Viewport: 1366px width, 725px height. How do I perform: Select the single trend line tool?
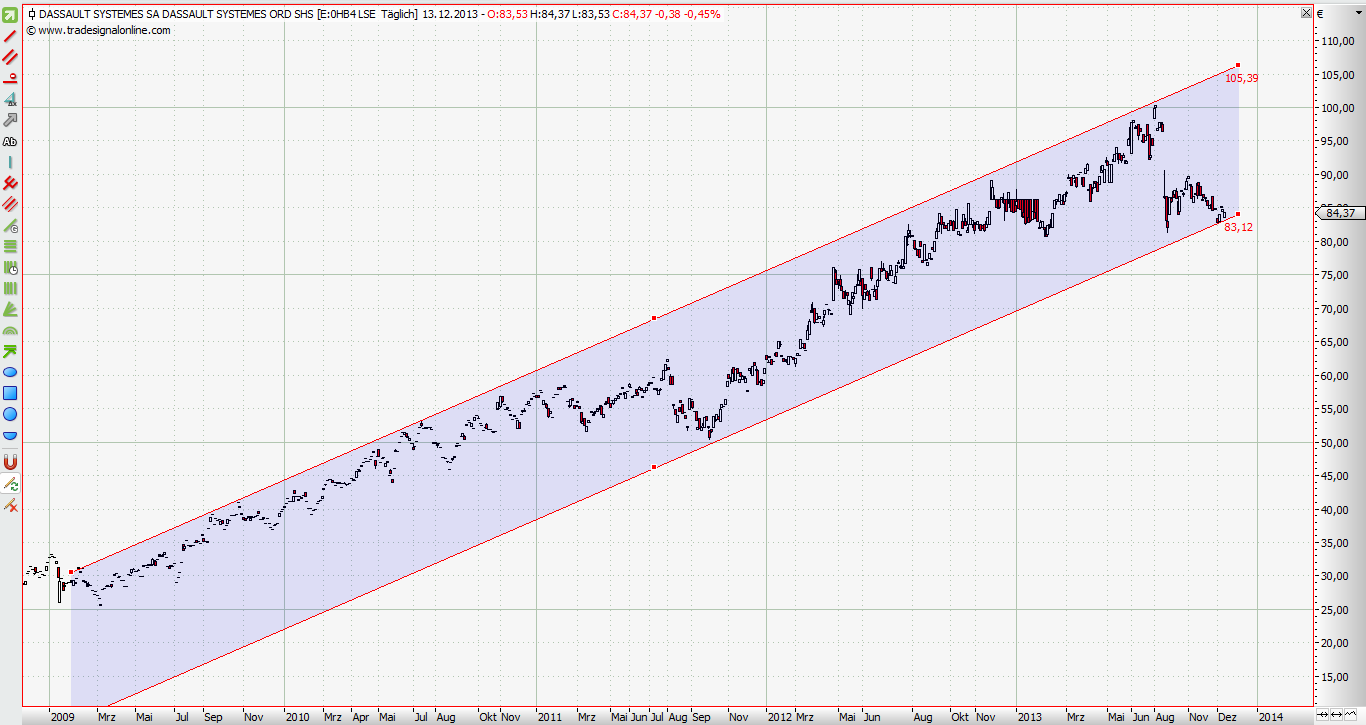tap(10, 36)
